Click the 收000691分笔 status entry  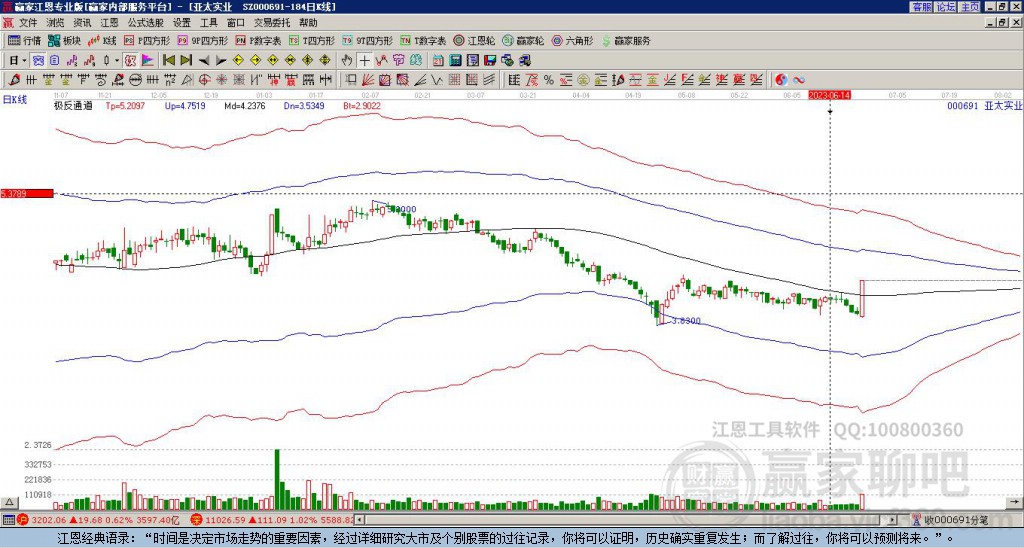950,520
